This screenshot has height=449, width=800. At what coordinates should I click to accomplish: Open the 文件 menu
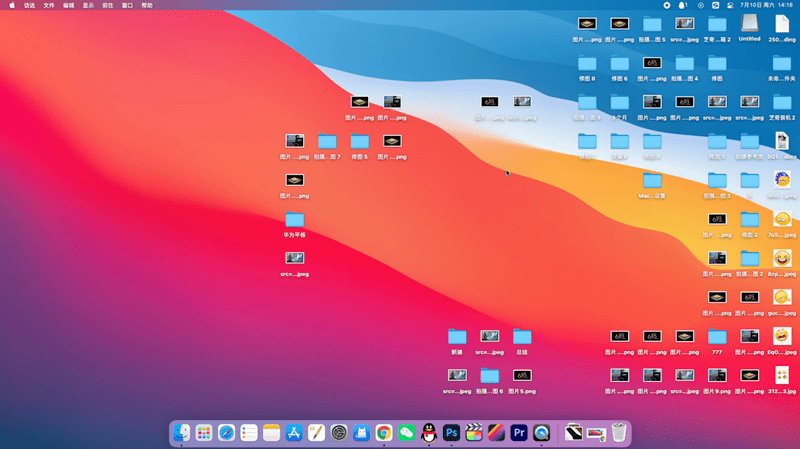point(49,5)
